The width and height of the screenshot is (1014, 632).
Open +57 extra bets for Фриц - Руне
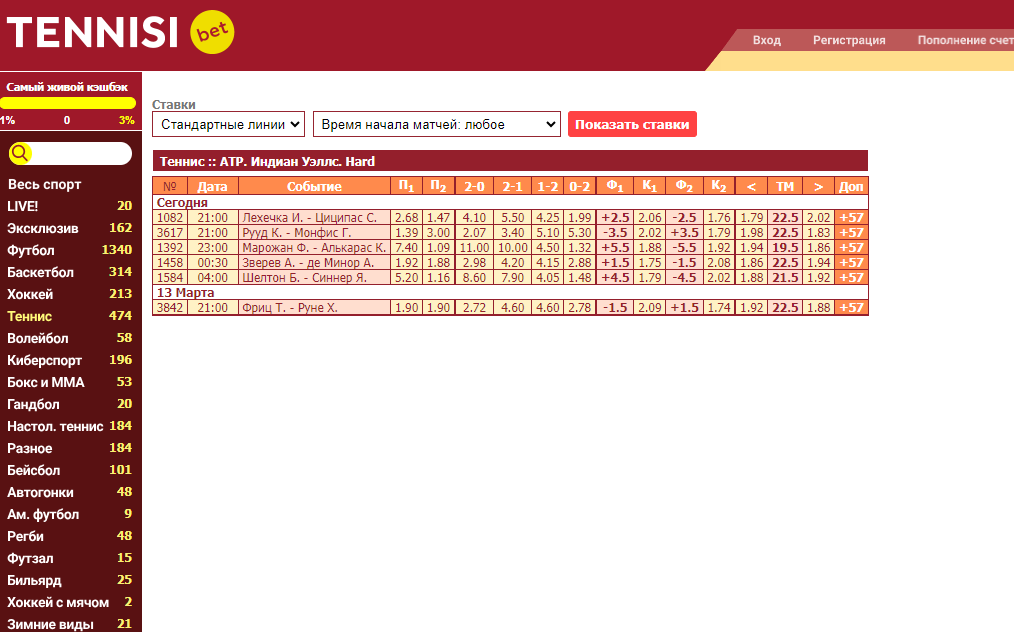[851, 307]
